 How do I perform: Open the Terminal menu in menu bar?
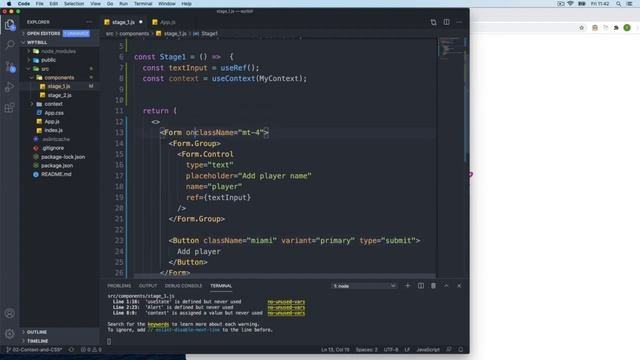point(143,4)
